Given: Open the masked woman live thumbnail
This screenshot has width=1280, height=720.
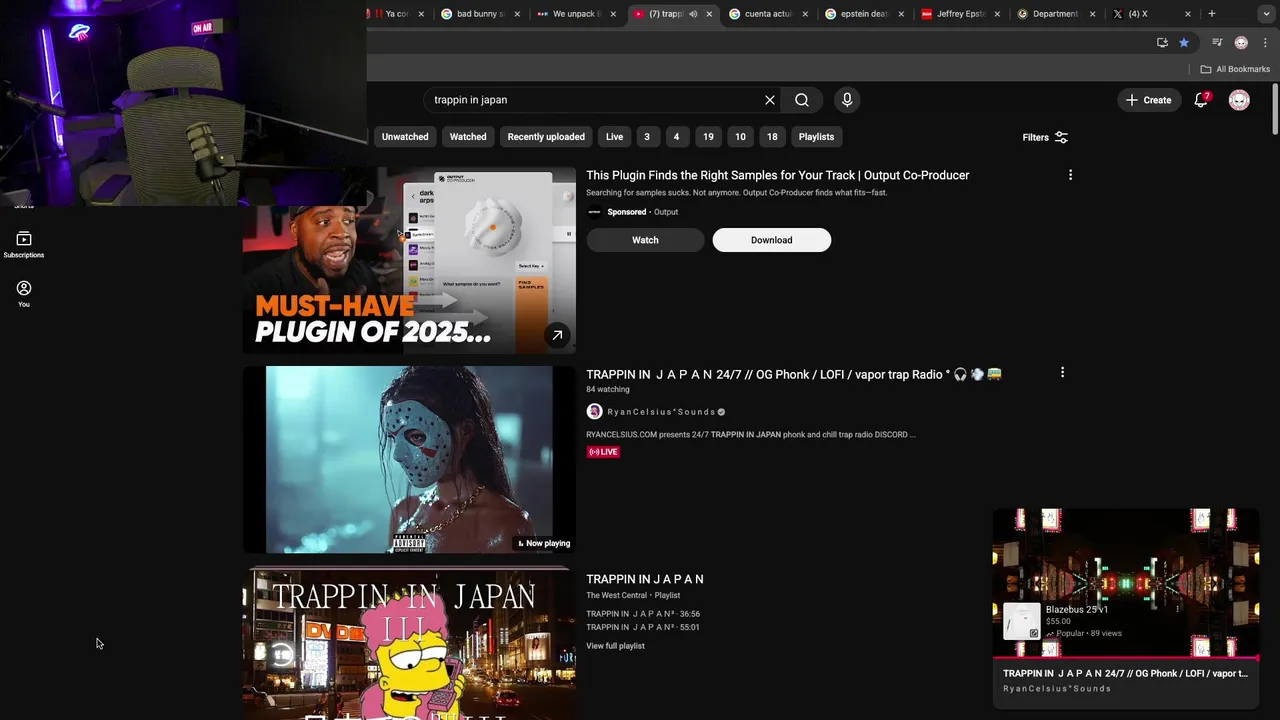Looking at the screenshot, I should point(409,459).
